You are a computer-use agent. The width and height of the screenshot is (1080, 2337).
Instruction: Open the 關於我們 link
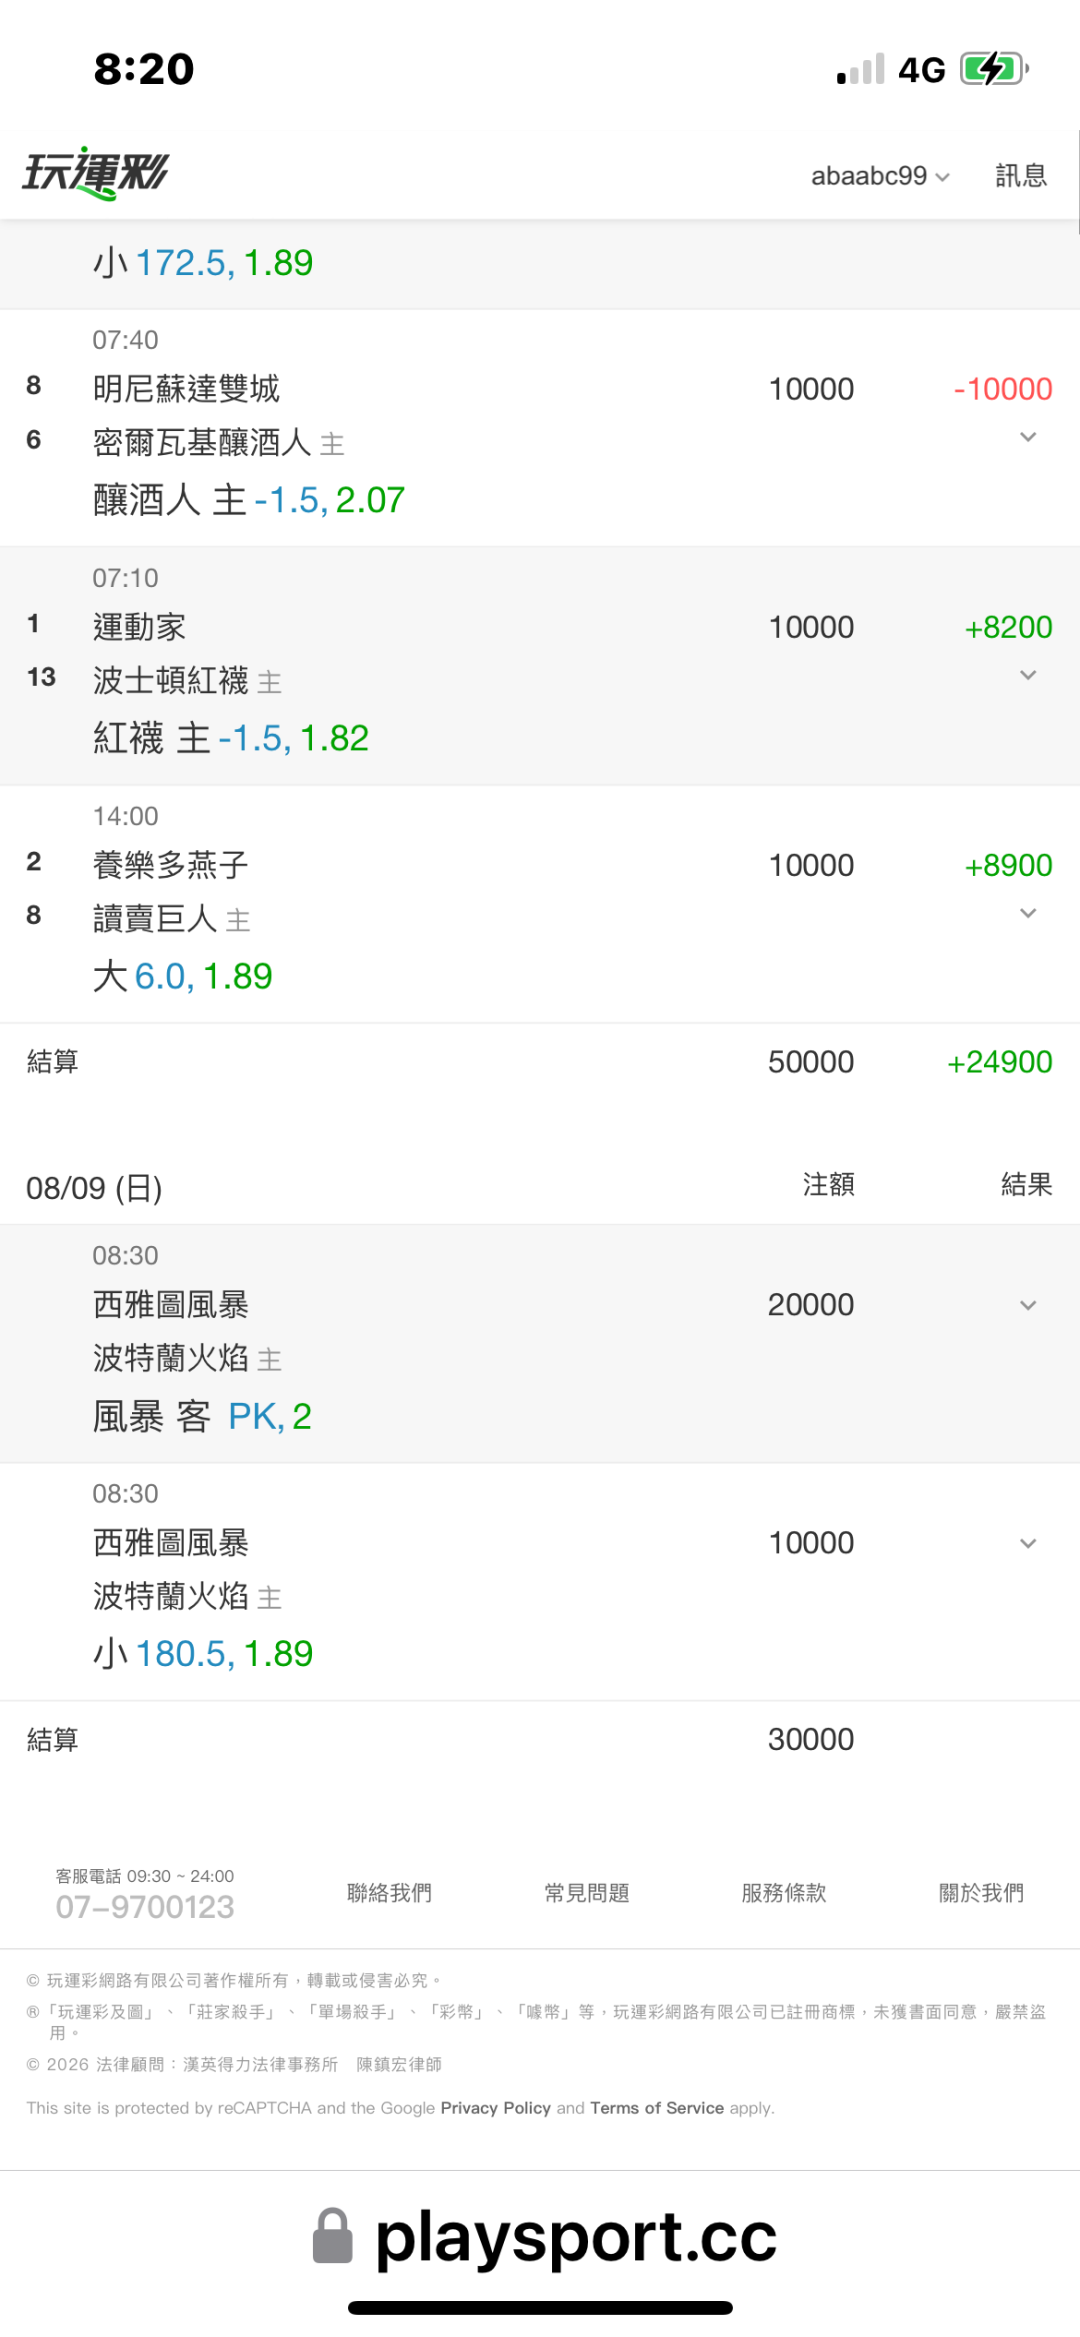click(x=981, y=1893)
